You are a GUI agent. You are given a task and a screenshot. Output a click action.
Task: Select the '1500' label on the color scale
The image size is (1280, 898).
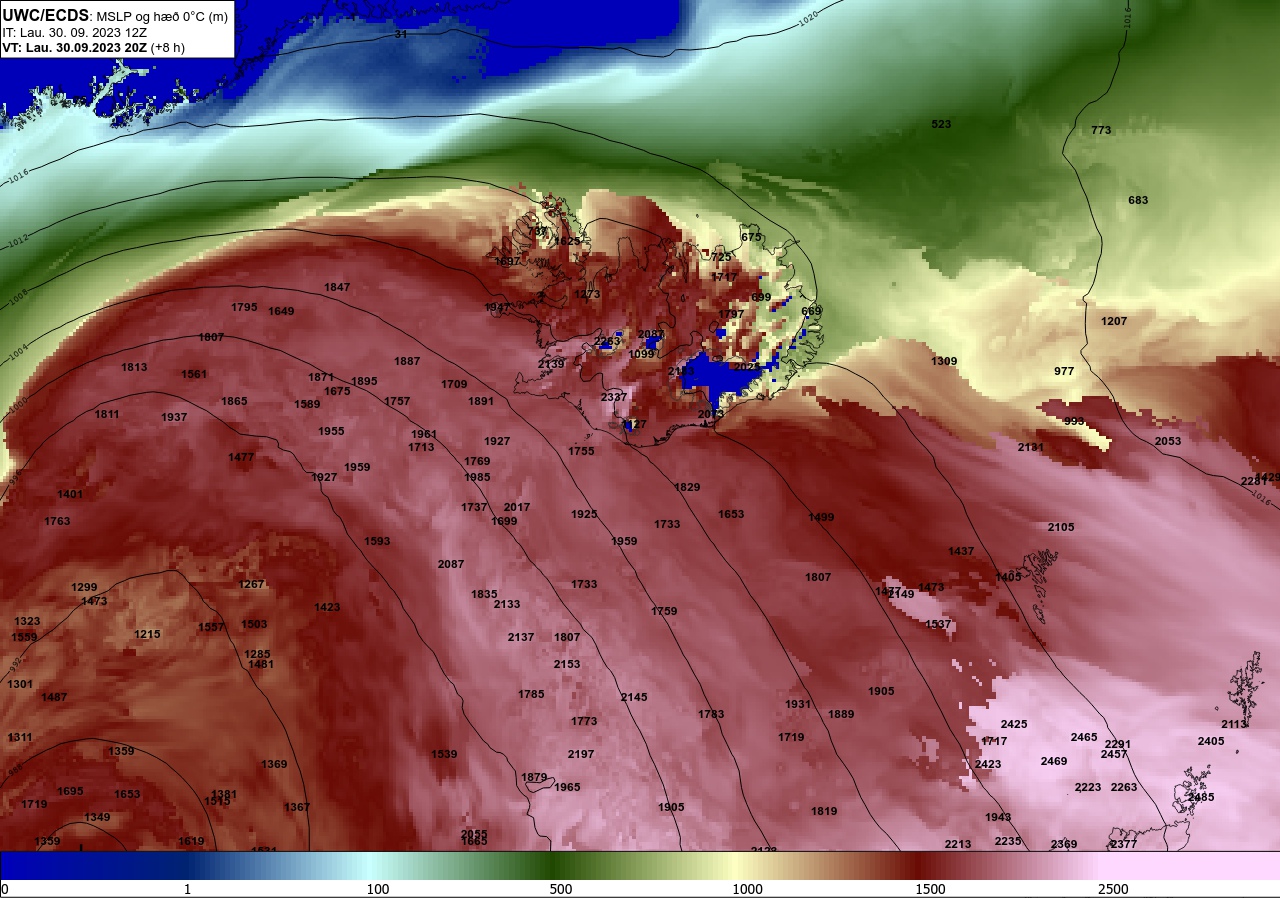click(930, 889)
